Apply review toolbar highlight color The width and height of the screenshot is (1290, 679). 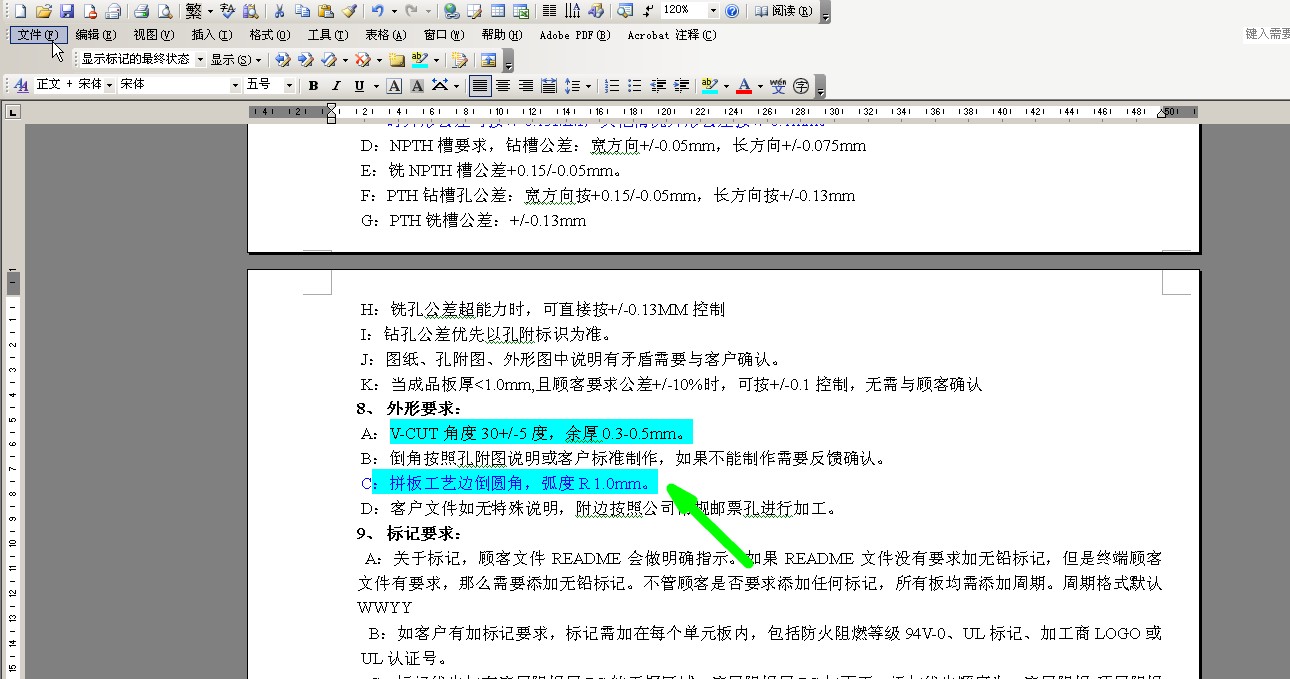coord(420,60)
